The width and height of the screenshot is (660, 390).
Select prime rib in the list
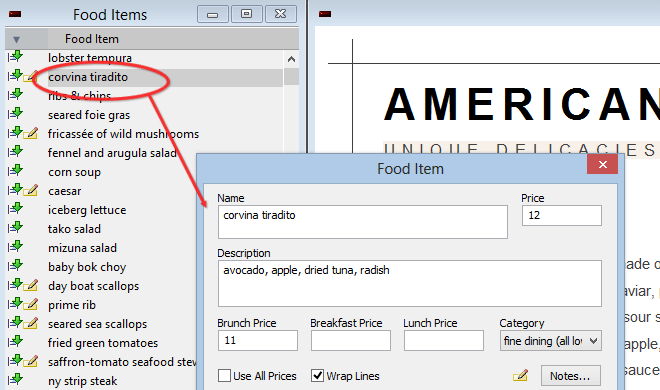[x=72, y=305]
